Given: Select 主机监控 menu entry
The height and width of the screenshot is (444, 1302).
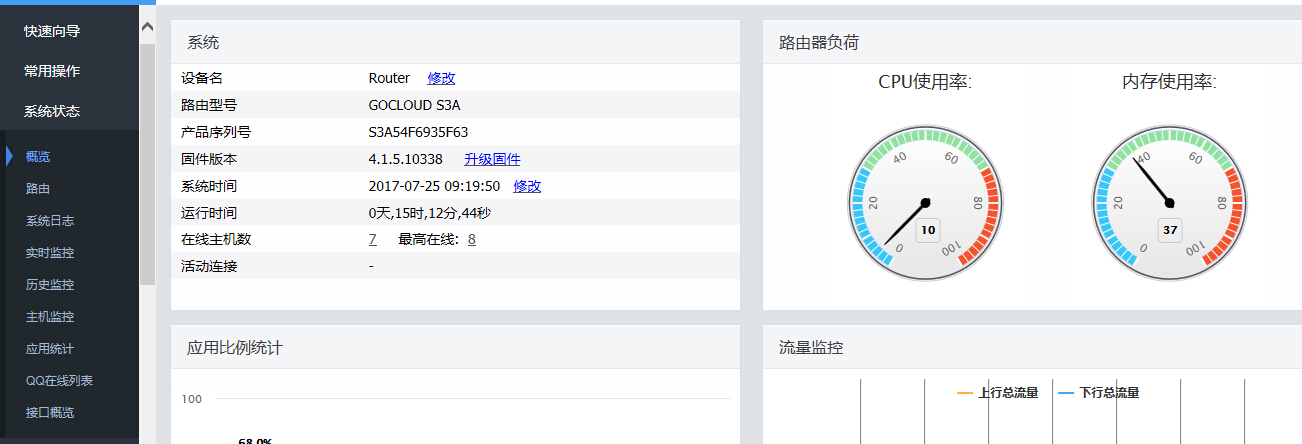Looking at the screenshot, I should click(50, 316).
